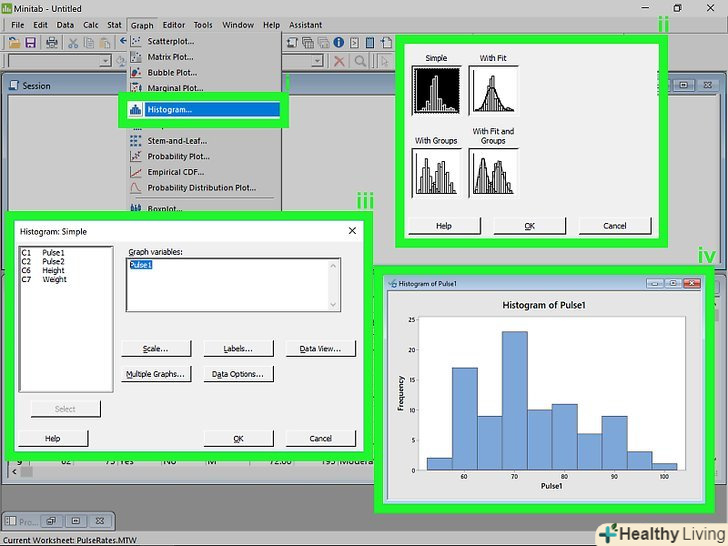
Task: Click the Session window scroll icon
Action: [292, 43]
